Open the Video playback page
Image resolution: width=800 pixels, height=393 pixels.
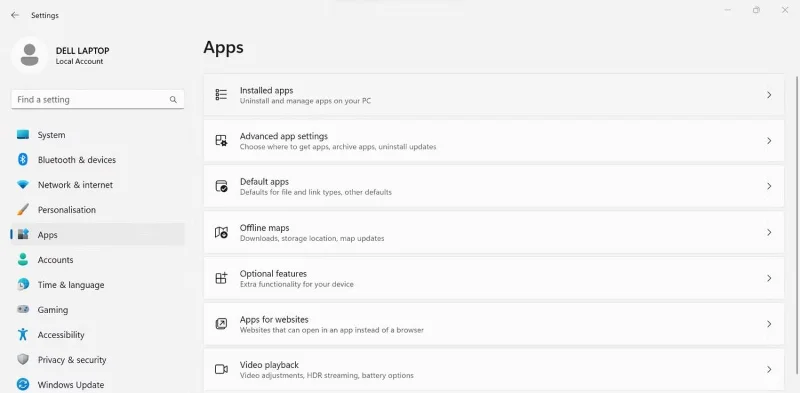click(x=493, y=370)
